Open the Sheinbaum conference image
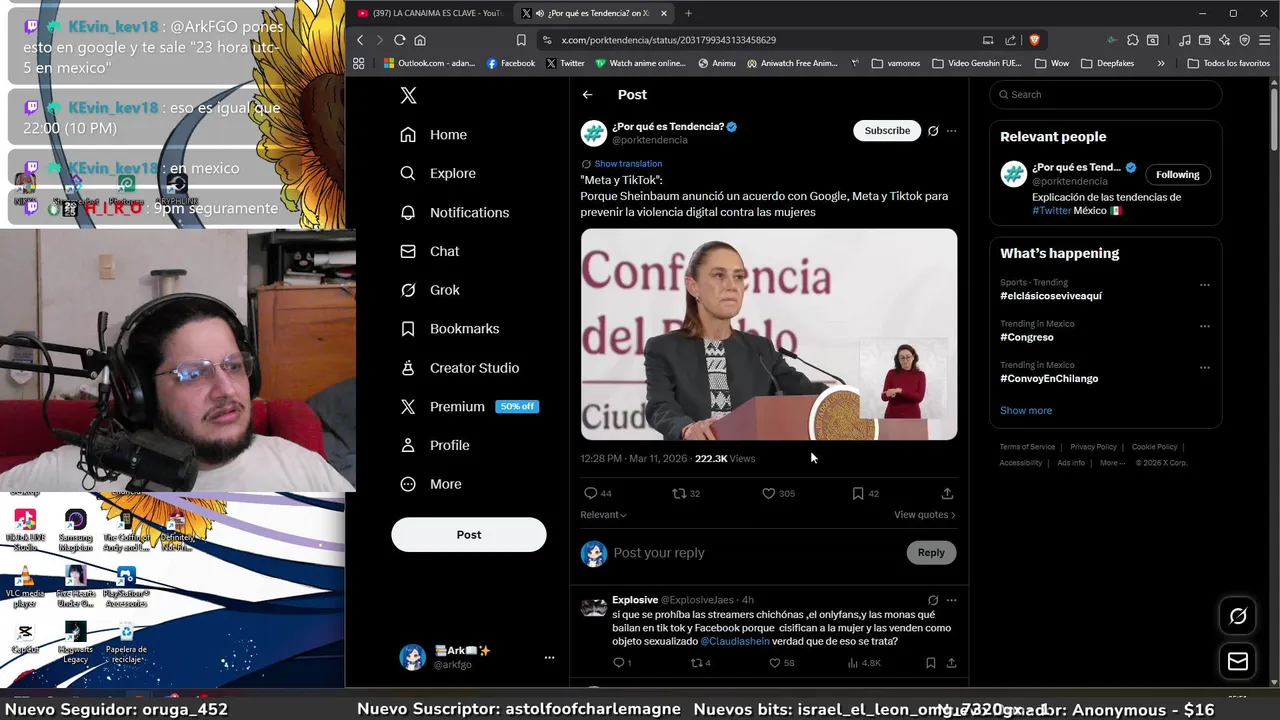The width and height of the screenshot is (1280, 720). coord(769,334)
